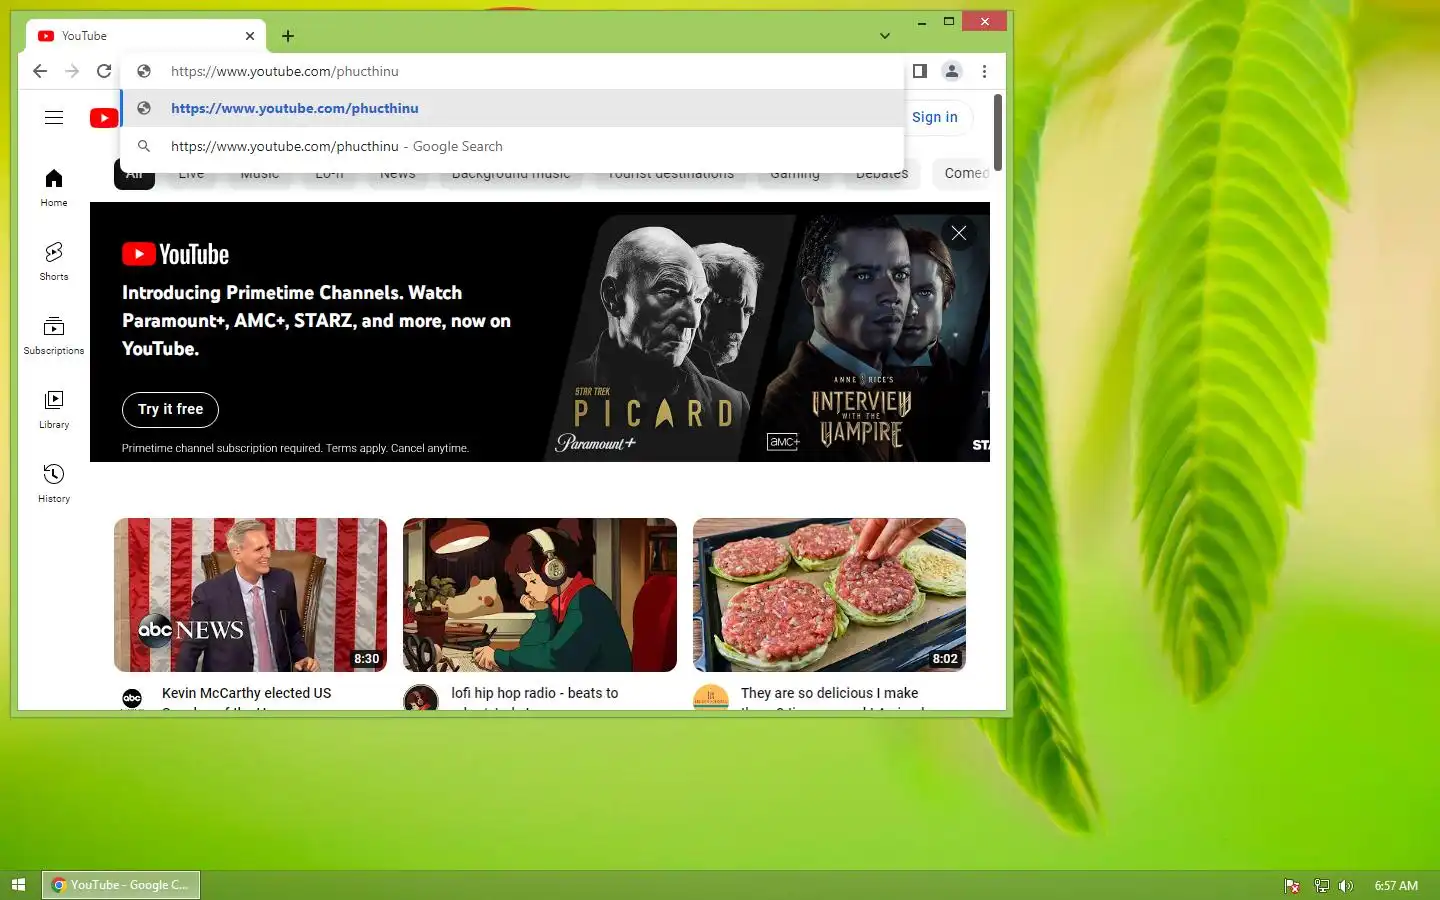The image size is (1440, 900).
Task: Expand the tab search chevron
Action: [885, 36]
